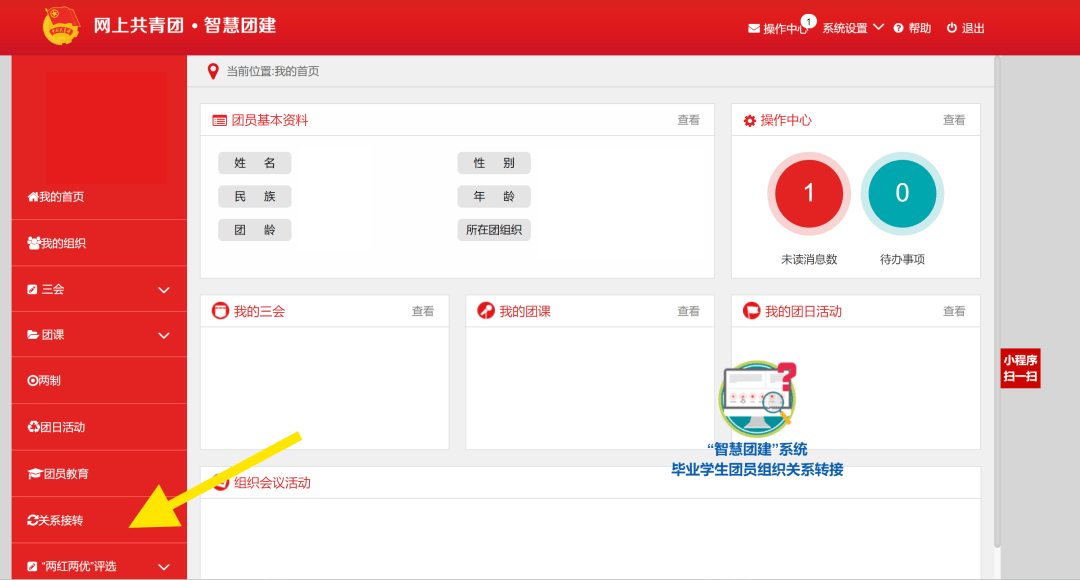Click the location pin in the breadcrumb bar
Image resolution: width=1080 pixels, height=580 pixels.
click(211, 71)
